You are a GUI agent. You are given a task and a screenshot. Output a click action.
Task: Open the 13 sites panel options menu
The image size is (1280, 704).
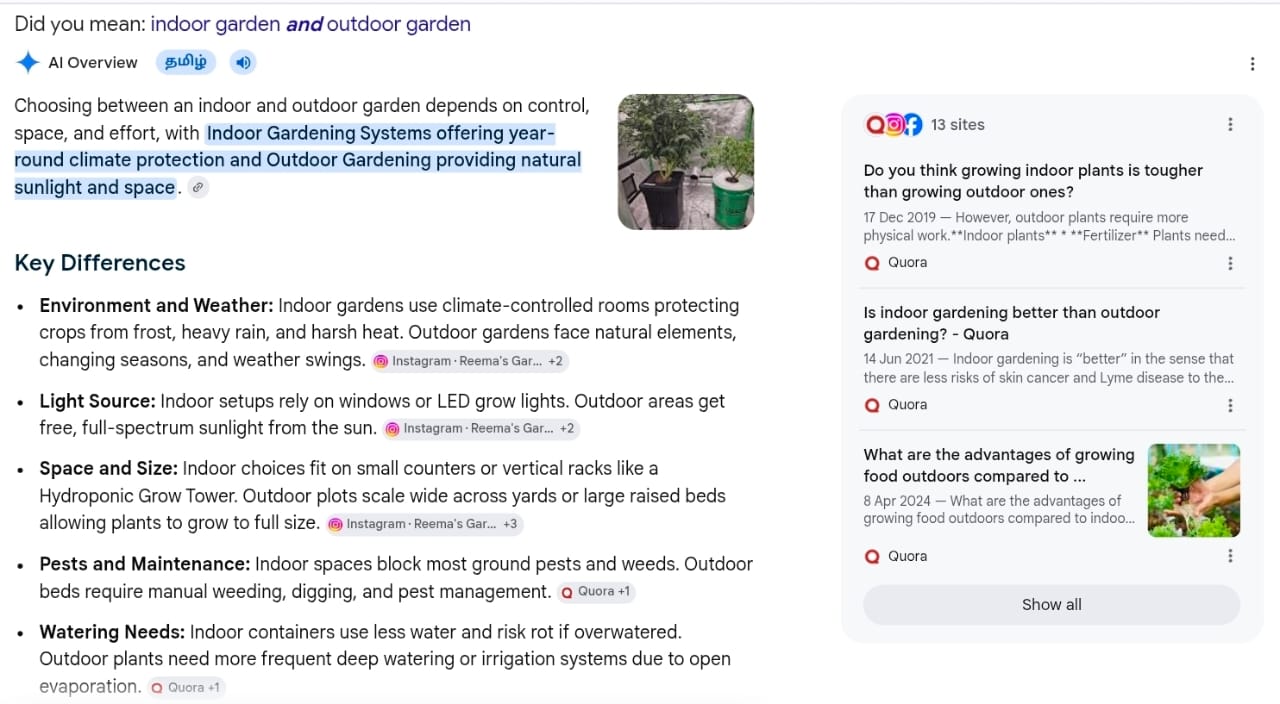tap(1230, 125)
